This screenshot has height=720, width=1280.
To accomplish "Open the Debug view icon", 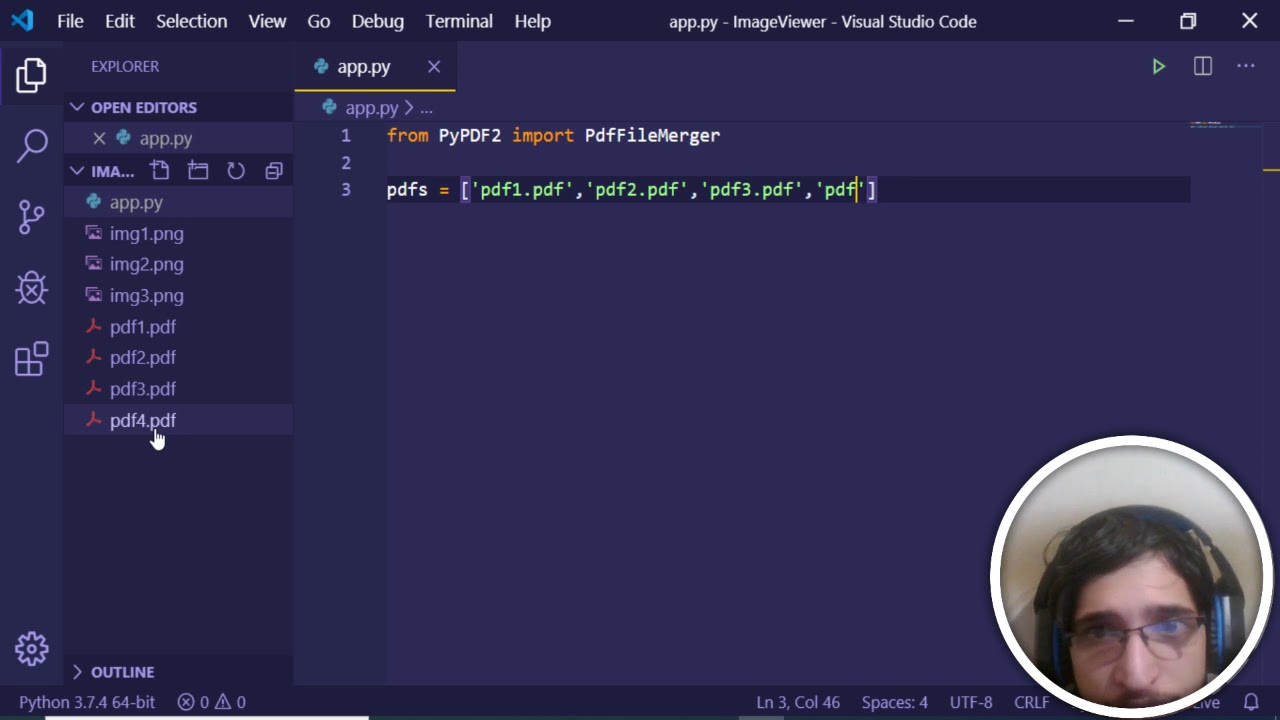I will tap(32, 288).
